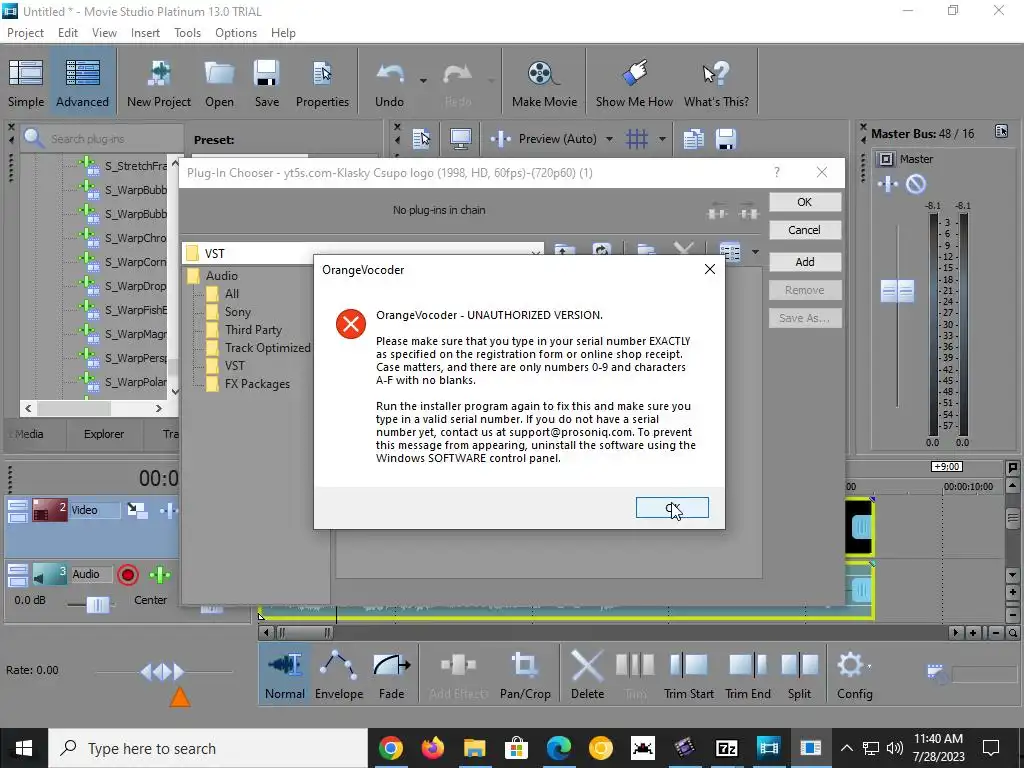Select the Envelope tool
1024x768 pixels.
click(x=339, y=673)
